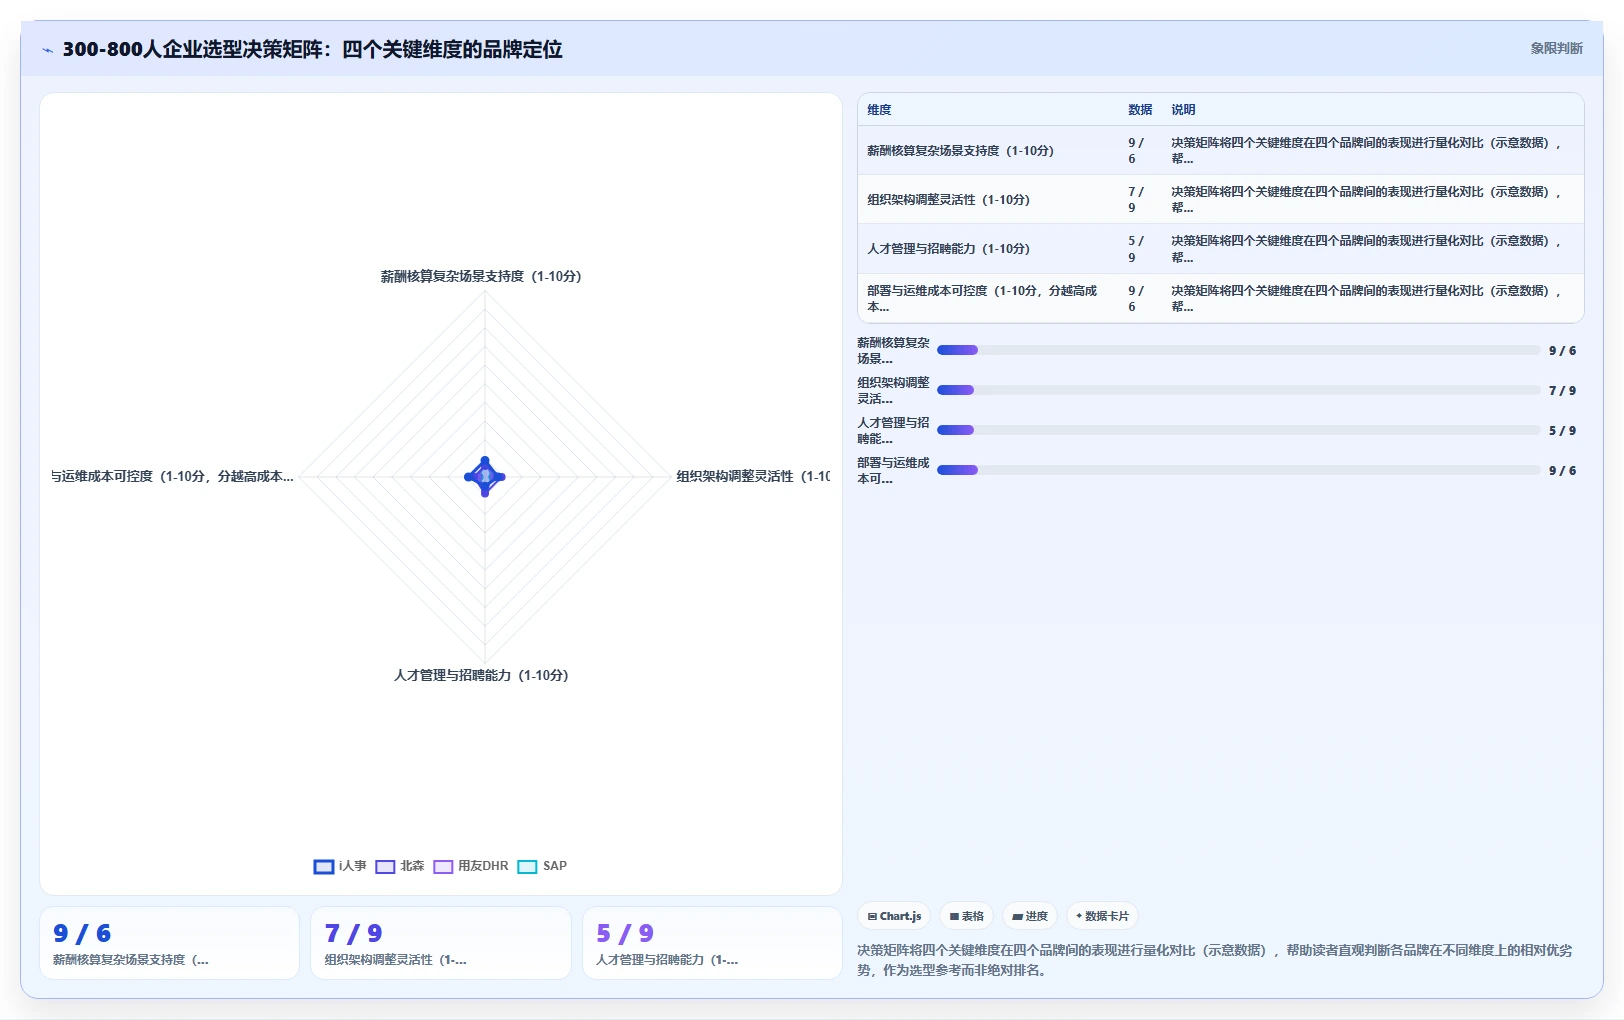Click radar axis label 人才管理与招聘能力

pos(481,675)
